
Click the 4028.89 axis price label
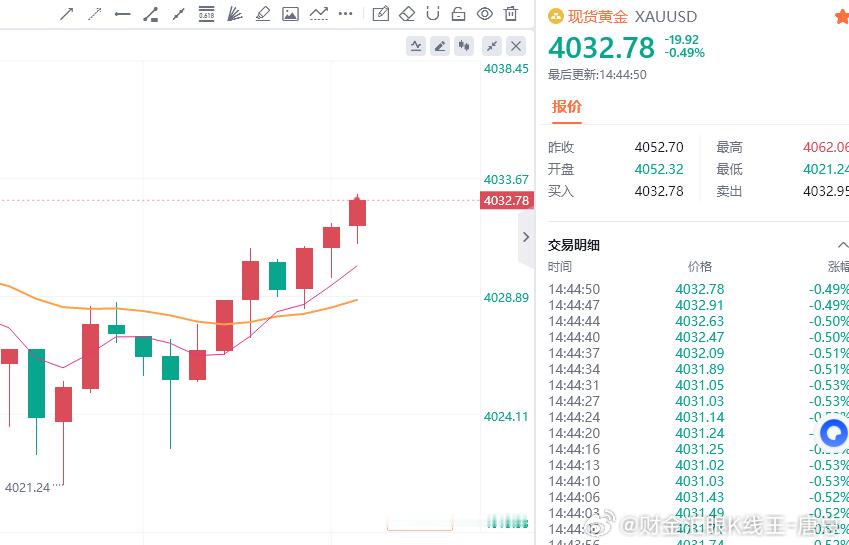pos(506,298)
